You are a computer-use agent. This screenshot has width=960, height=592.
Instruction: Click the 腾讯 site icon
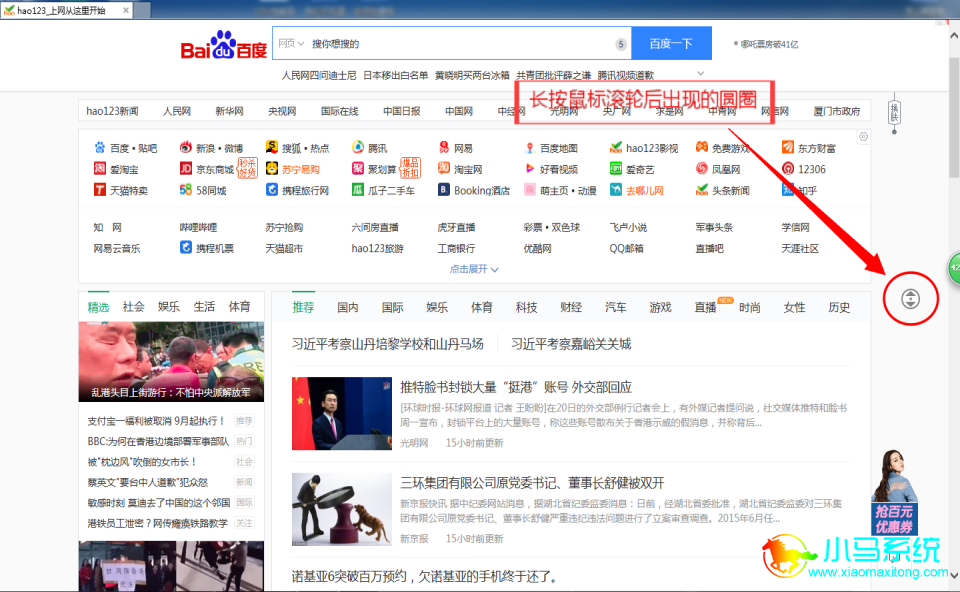[358, 148]
